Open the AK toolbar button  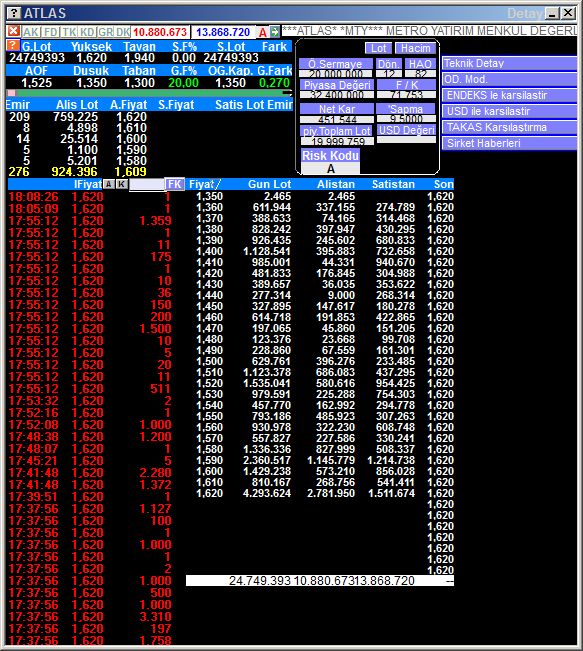pos(31,32)
